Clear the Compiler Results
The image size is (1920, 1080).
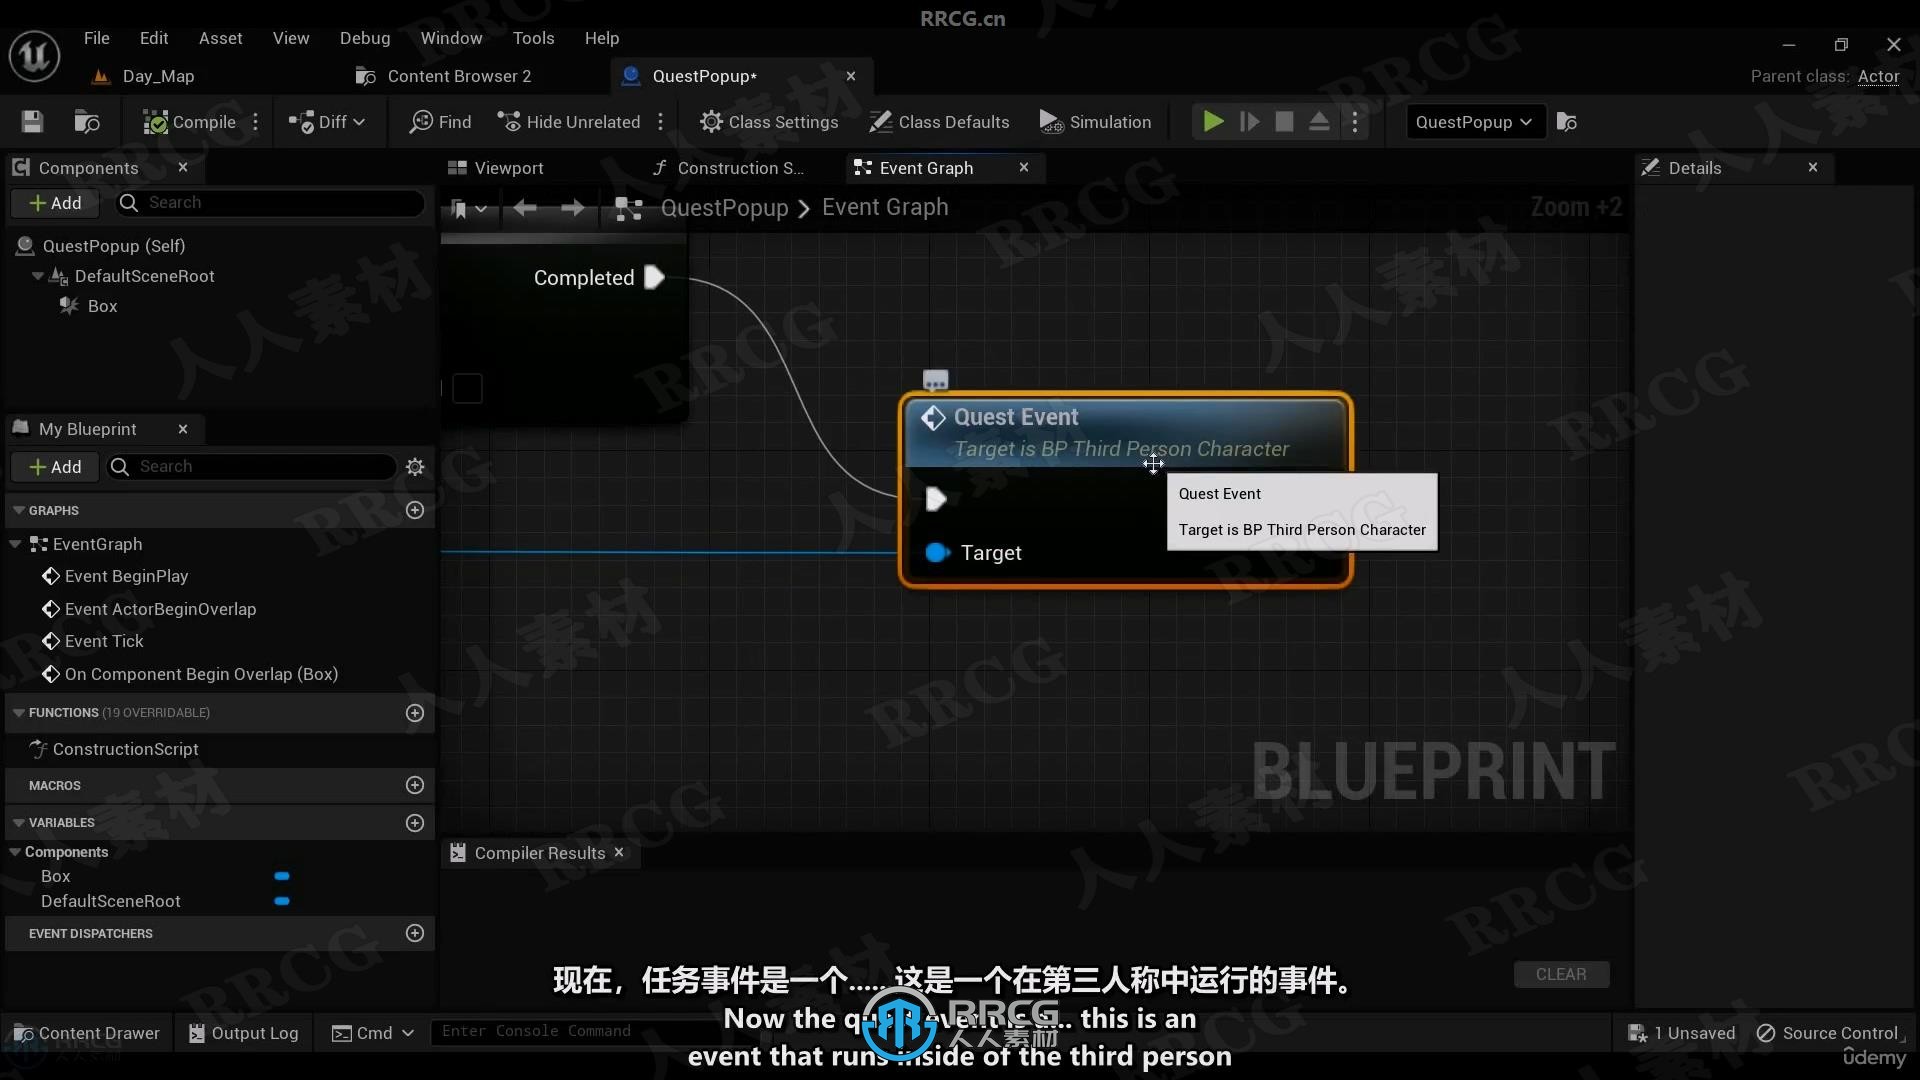(x=1561, y=974)
